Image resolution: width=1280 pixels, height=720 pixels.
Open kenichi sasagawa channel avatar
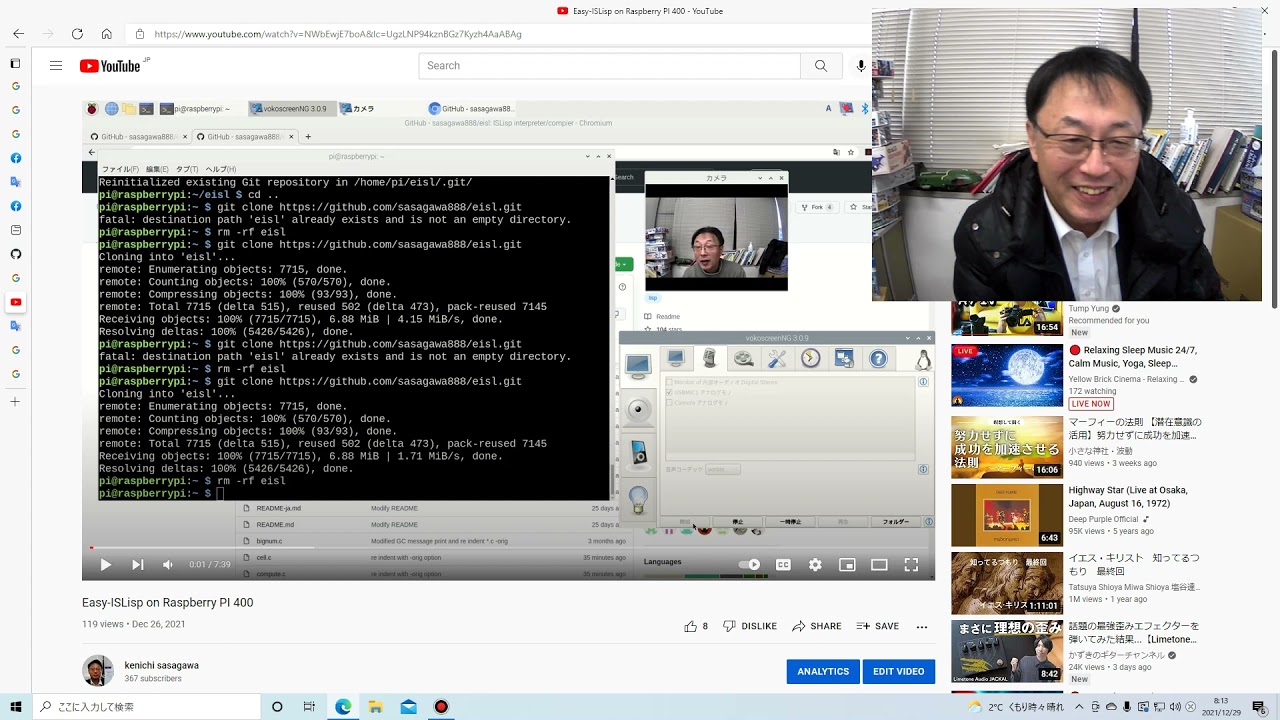coord(98,671)
